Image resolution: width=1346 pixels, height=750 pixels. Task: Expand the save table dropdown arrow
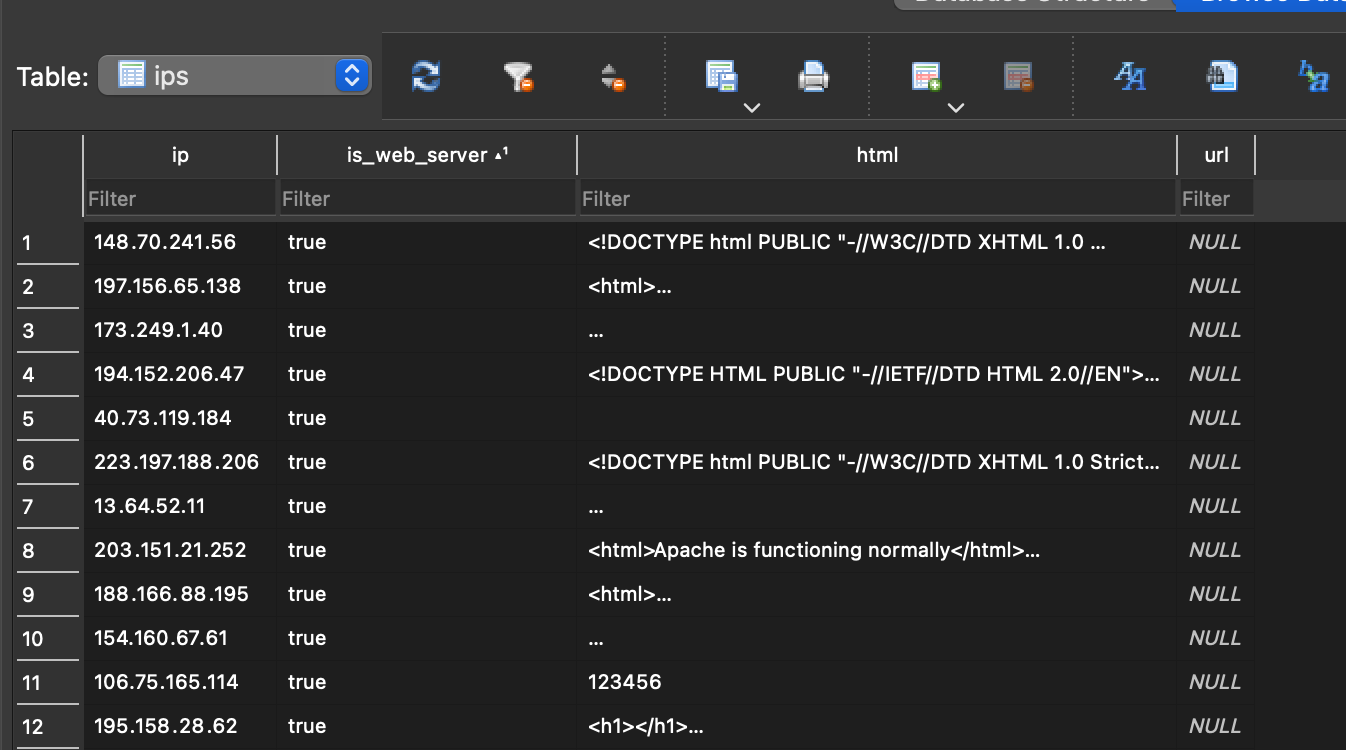pos(752,107)
